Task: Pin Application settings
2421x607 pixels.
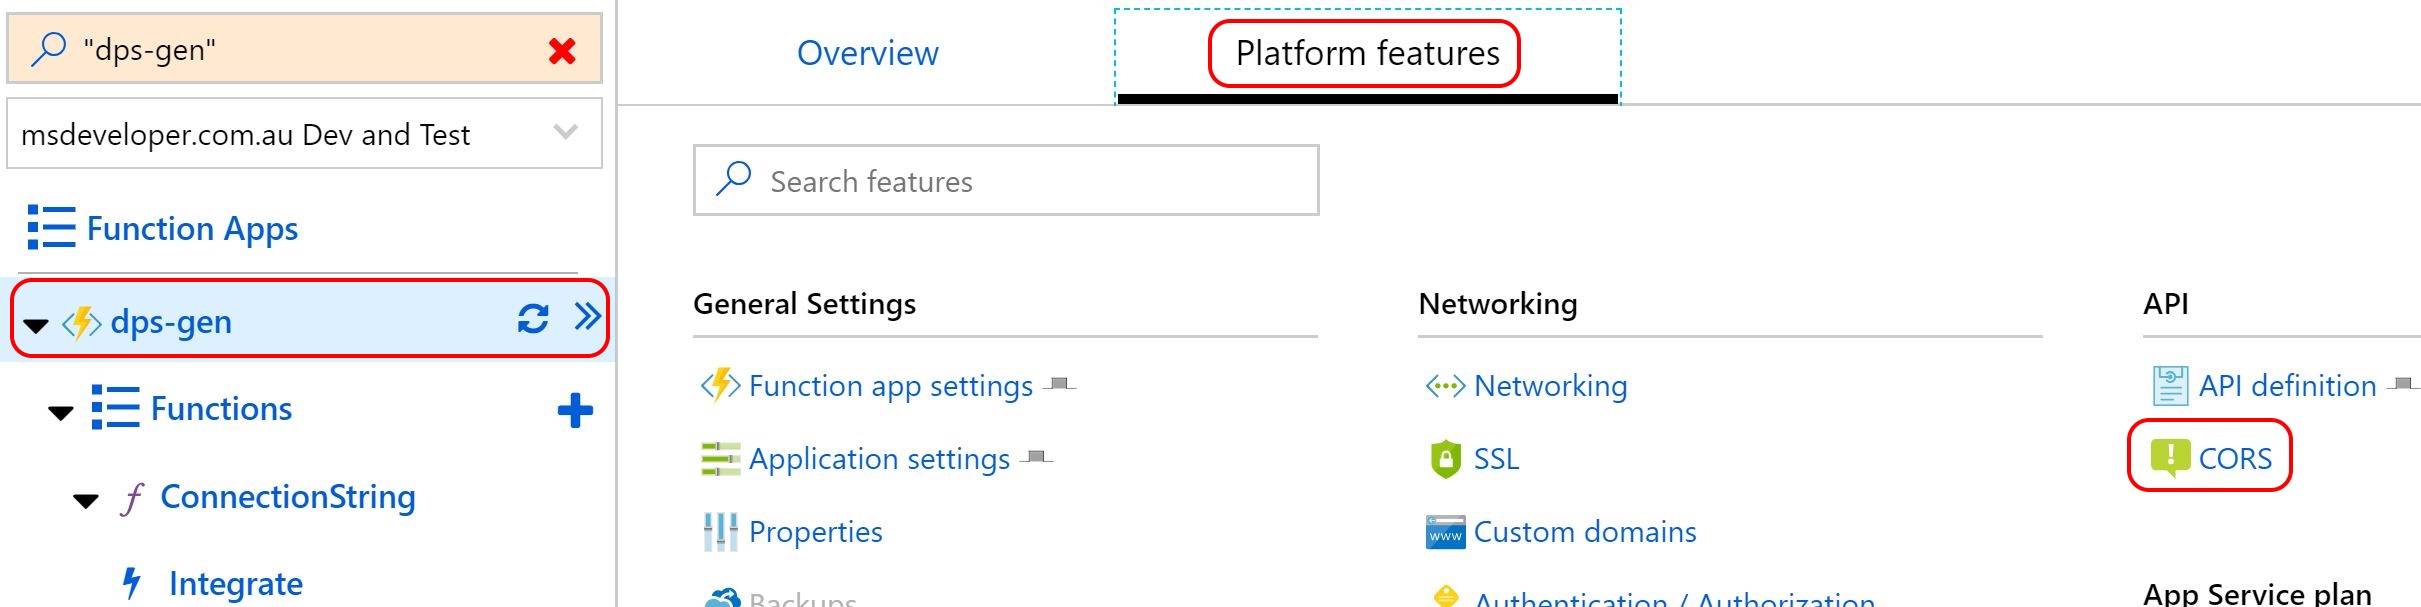Action: 1037,457
